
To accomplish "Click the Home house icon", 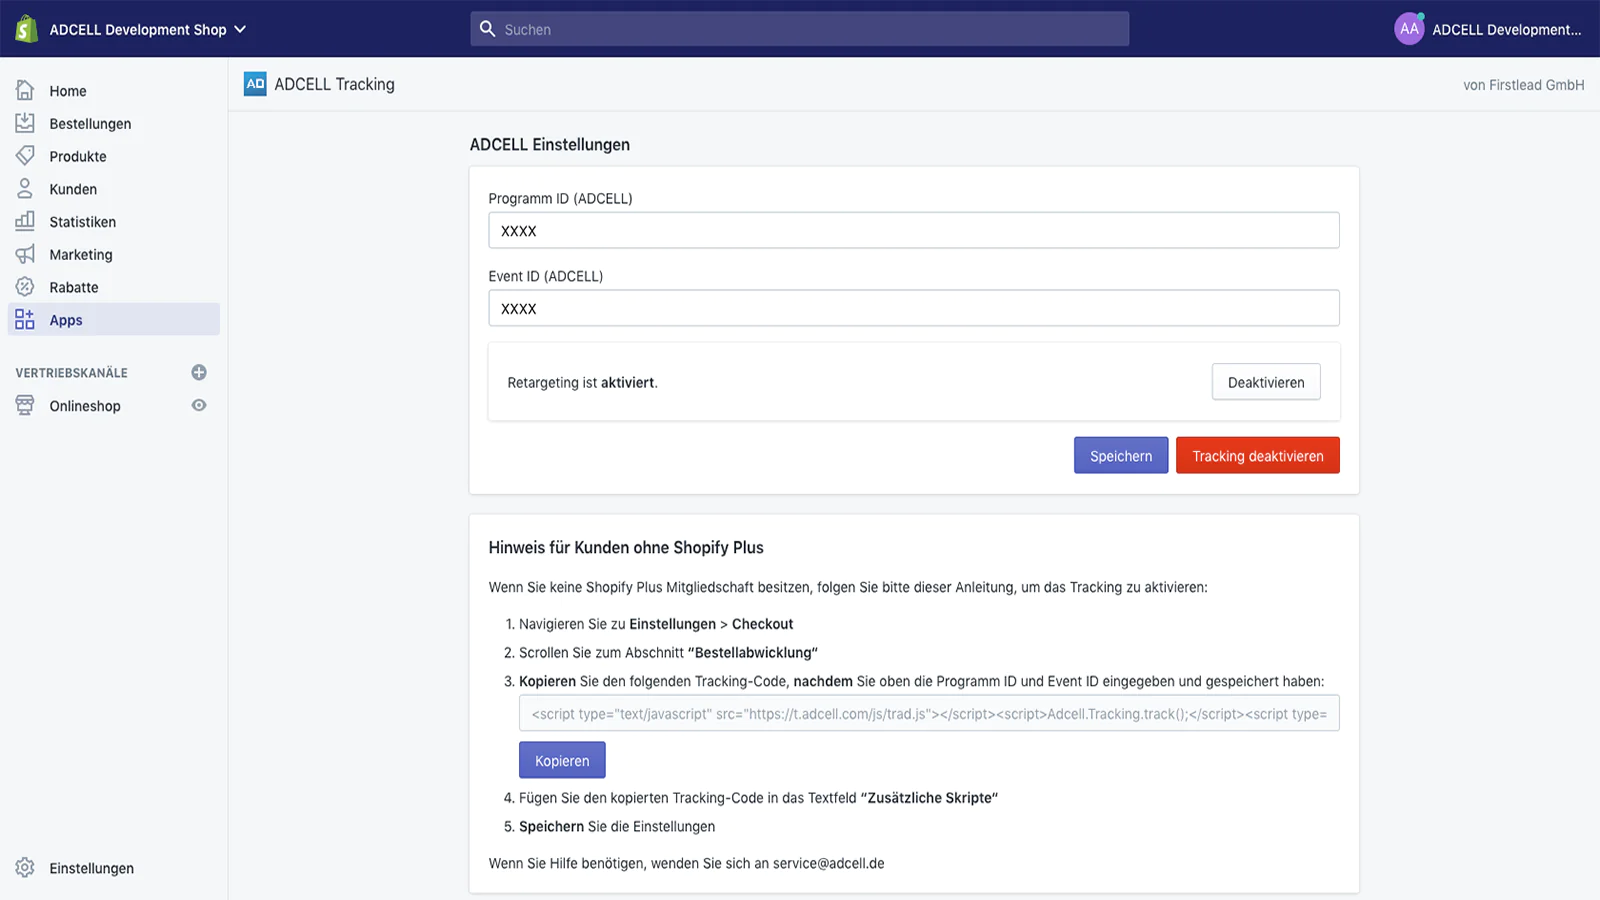I will tap(25, 90).
